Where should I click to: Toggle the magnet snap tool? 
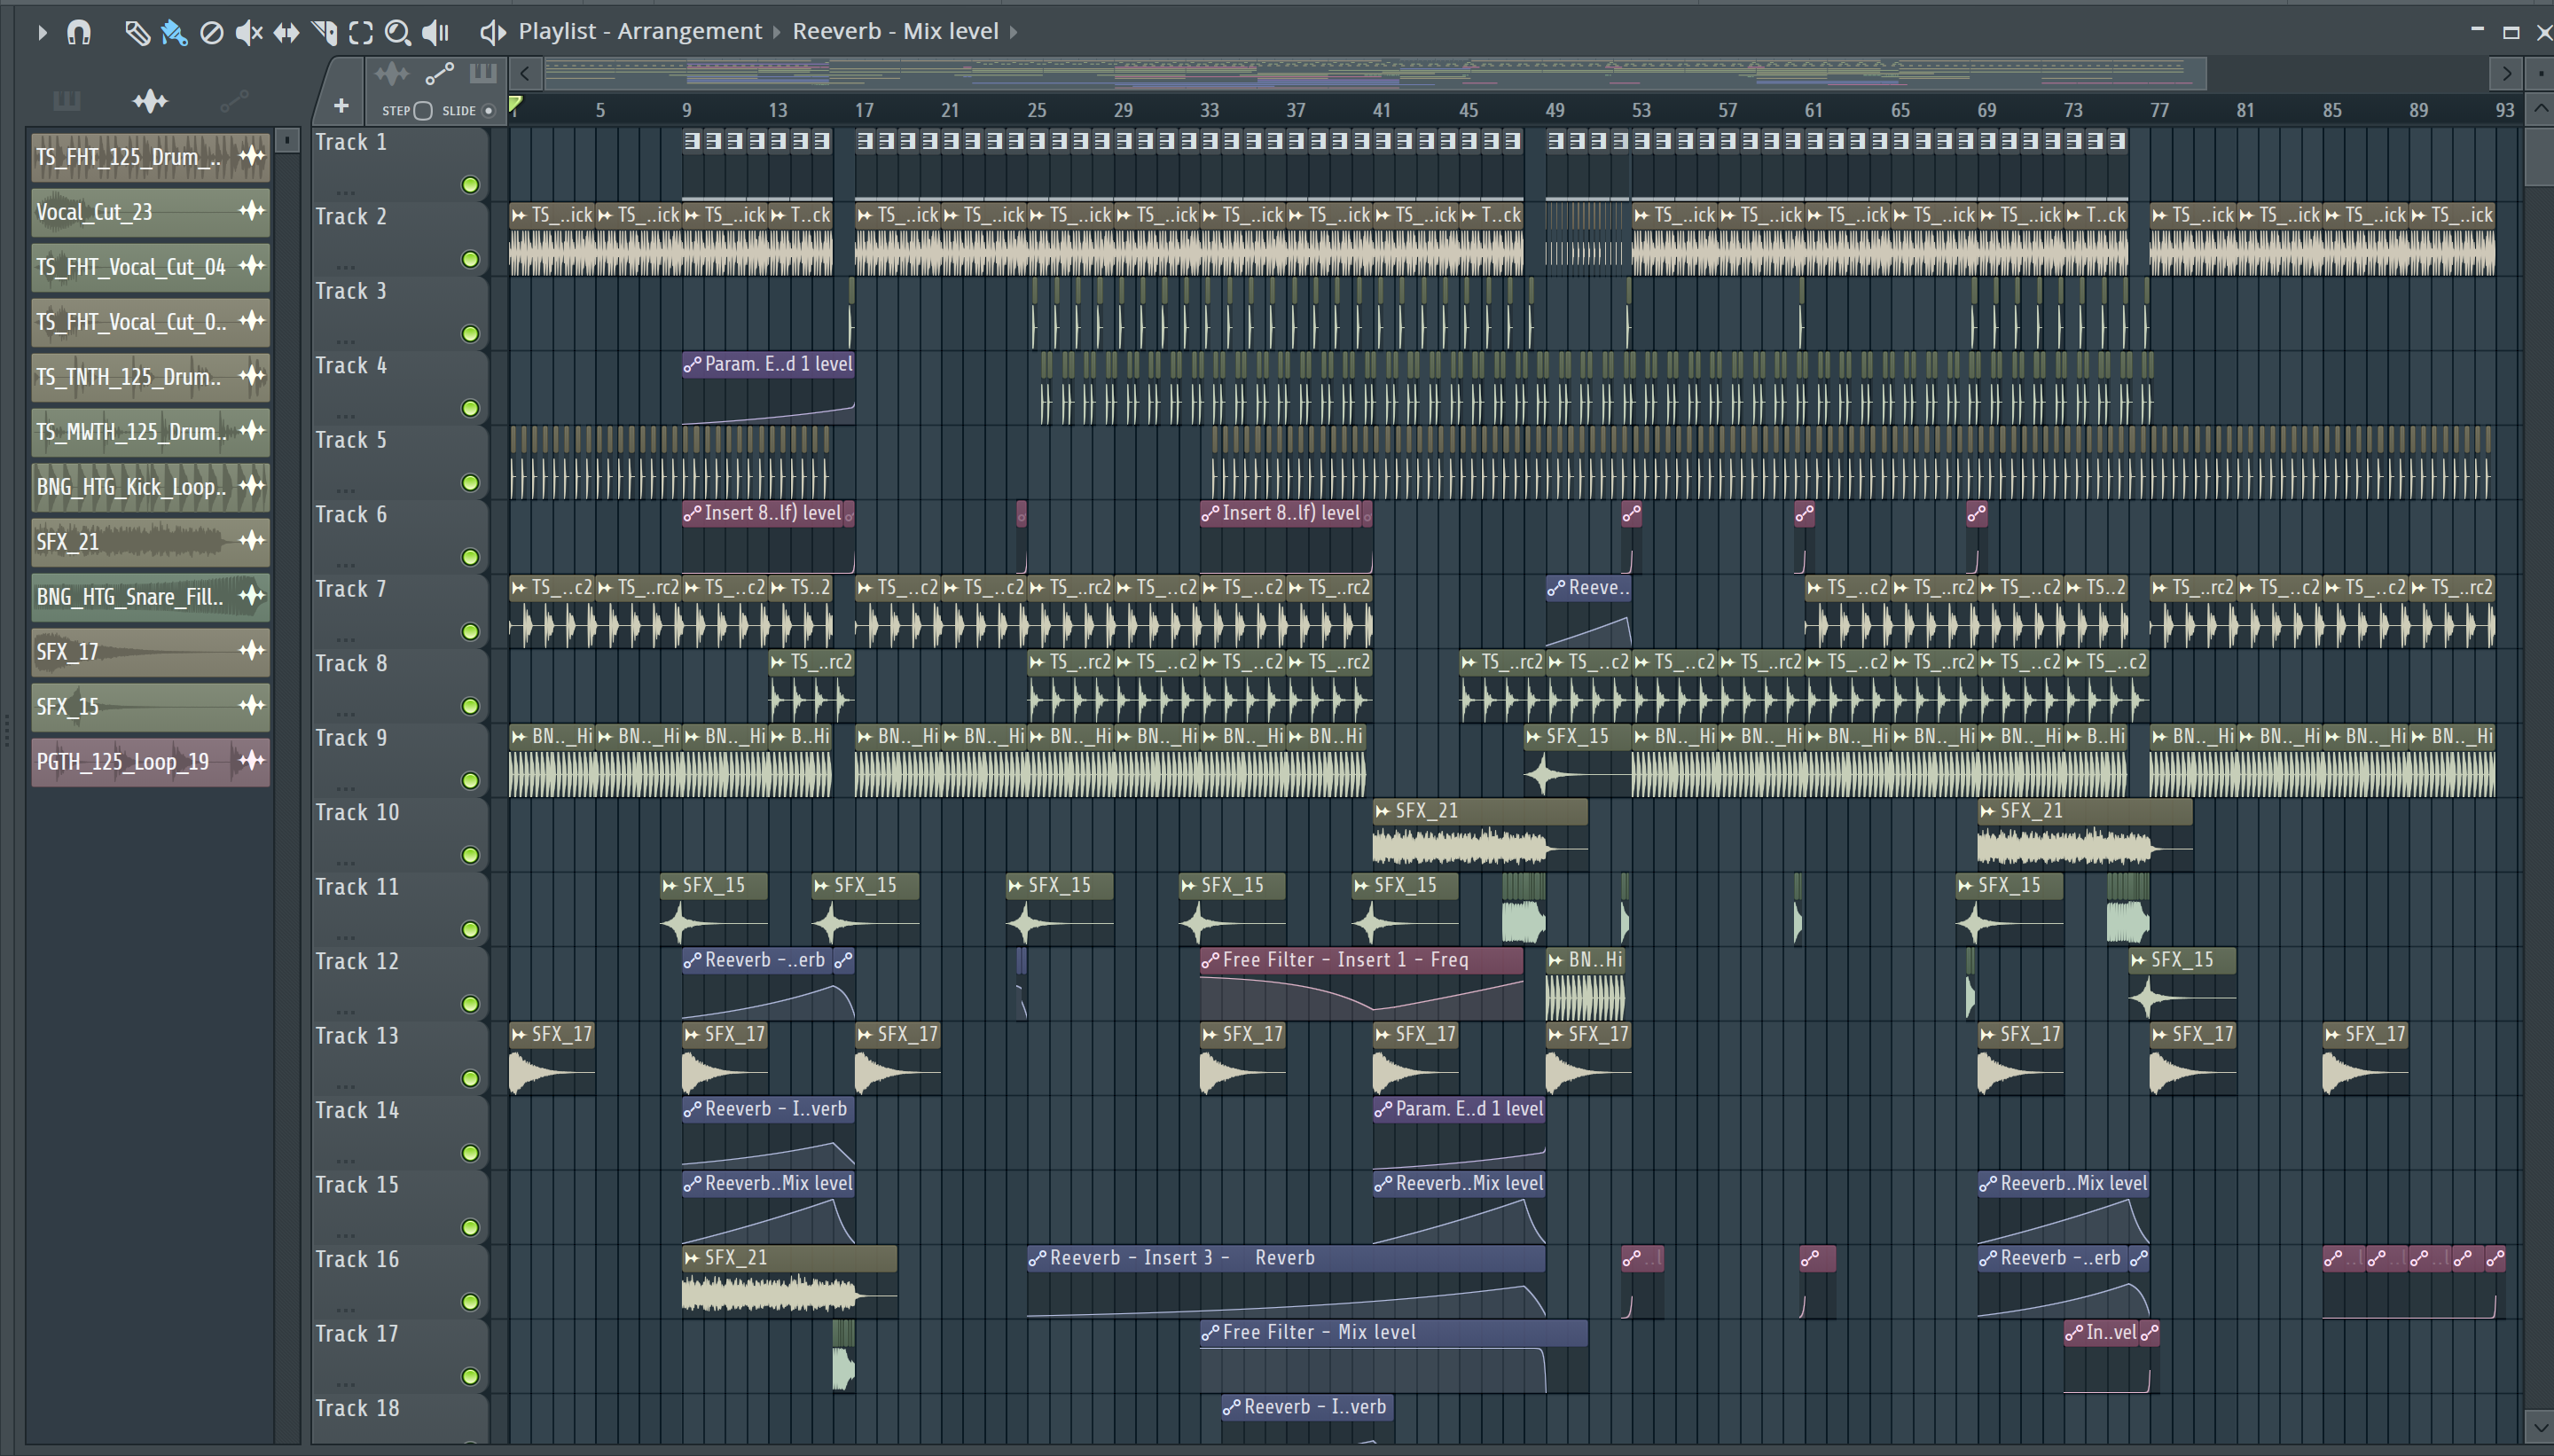79,33
